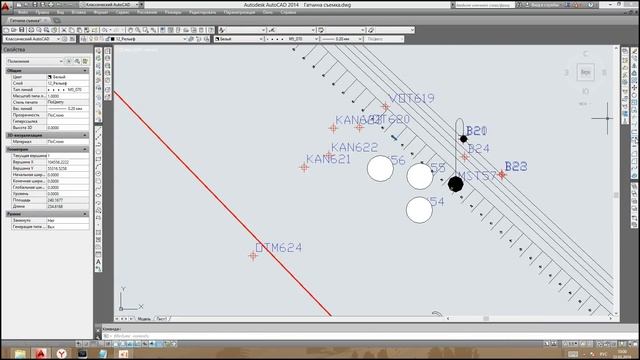Click the Workspace Settings gear icon
640x360 pixels.
point(64,39)
